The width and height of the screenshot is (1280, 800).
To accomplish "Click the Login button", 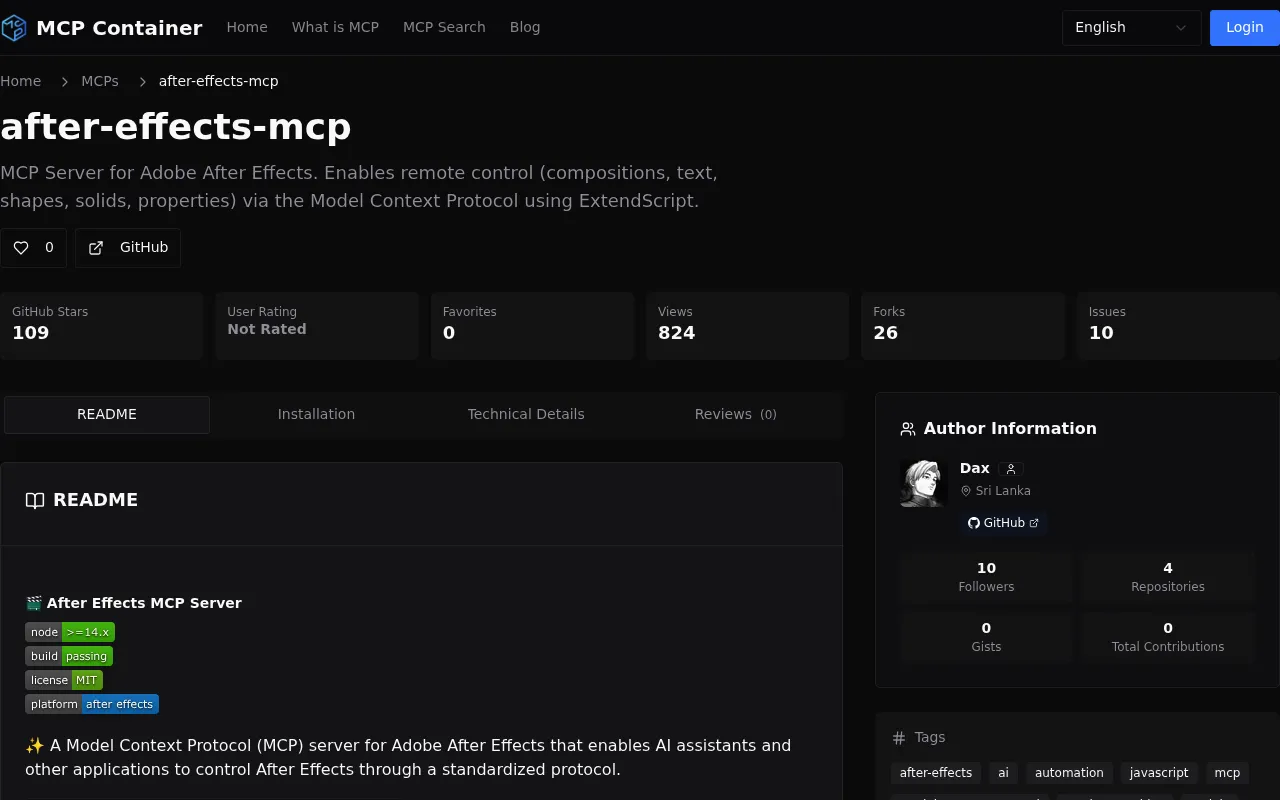I will [1245, 28].
